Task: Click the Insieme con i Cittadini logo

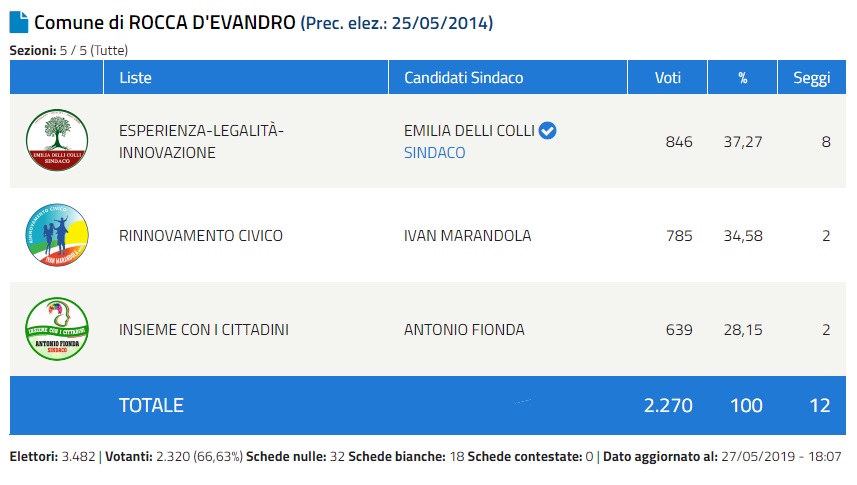Action: coord(56,329)
